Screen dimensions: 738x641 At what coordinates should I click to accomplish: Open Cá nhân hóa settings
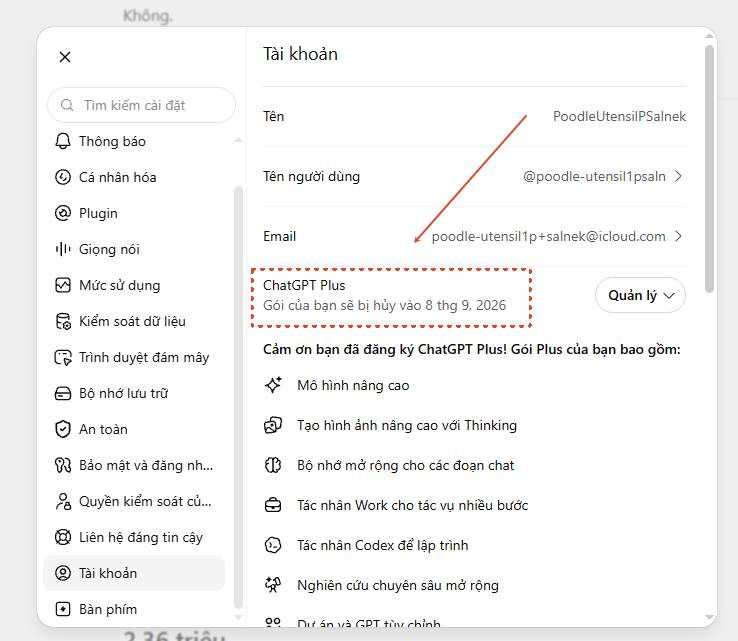134,177
